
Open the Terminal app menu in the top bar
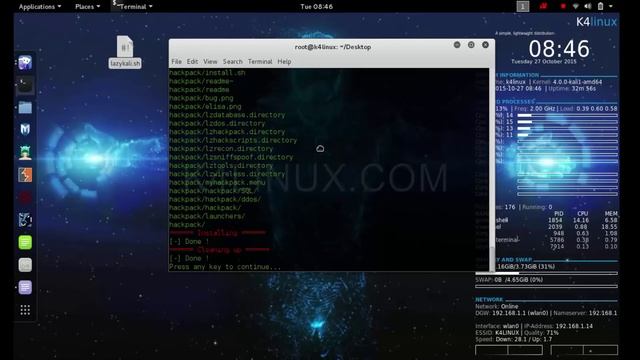[133, 7]
